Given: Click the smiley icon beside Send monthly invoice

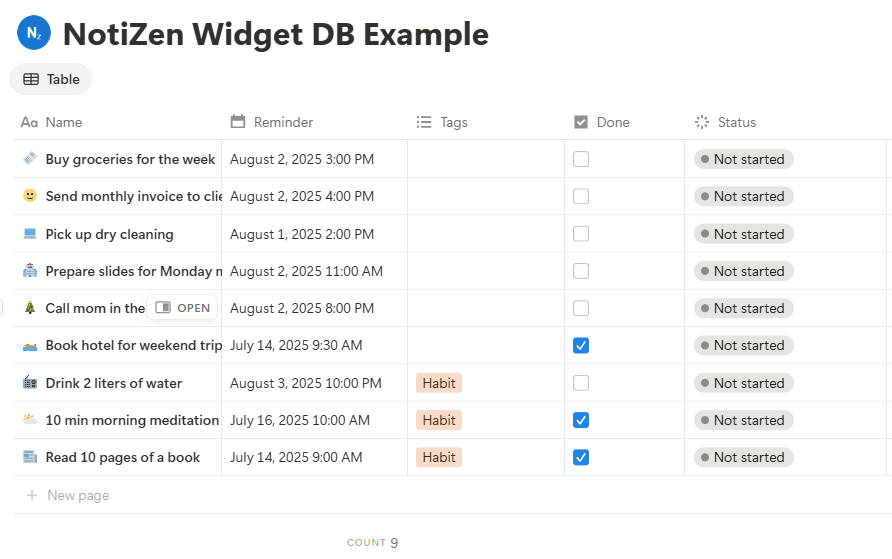Looking at the screenshot, I should tap(30, 196).
